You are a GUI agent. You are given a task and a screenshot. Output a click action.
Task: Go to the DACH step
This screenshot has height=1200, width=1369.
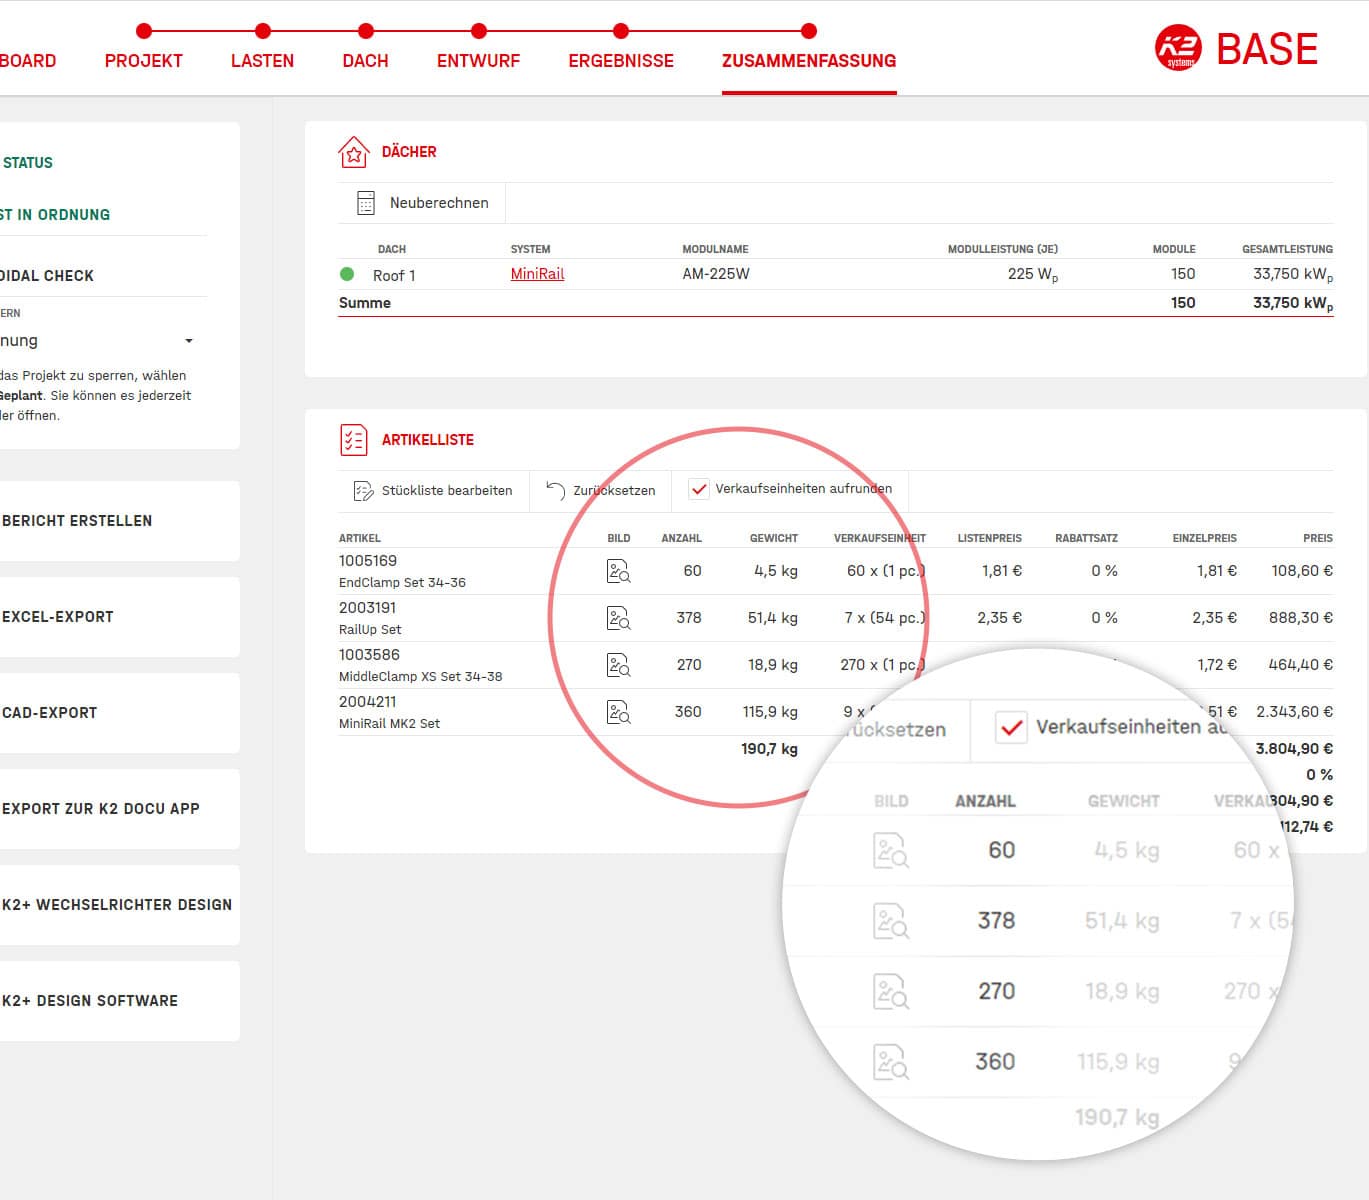coord(365,61)
